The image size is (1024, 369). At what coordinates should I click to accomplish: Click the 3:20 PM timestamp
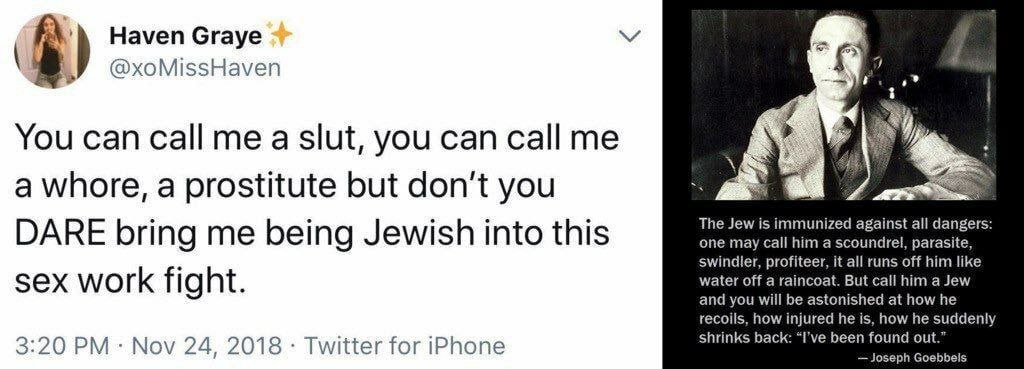61,345
